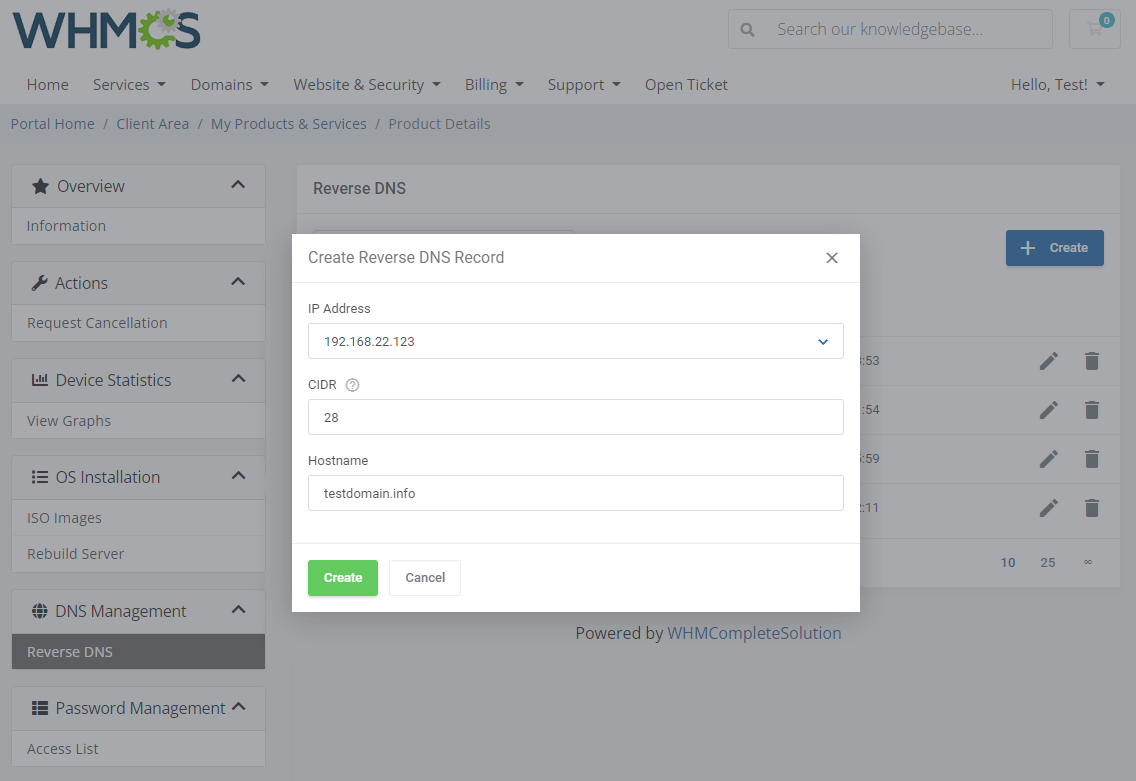
Task: Click the shopping cart icon
Action: [1094, 29]
